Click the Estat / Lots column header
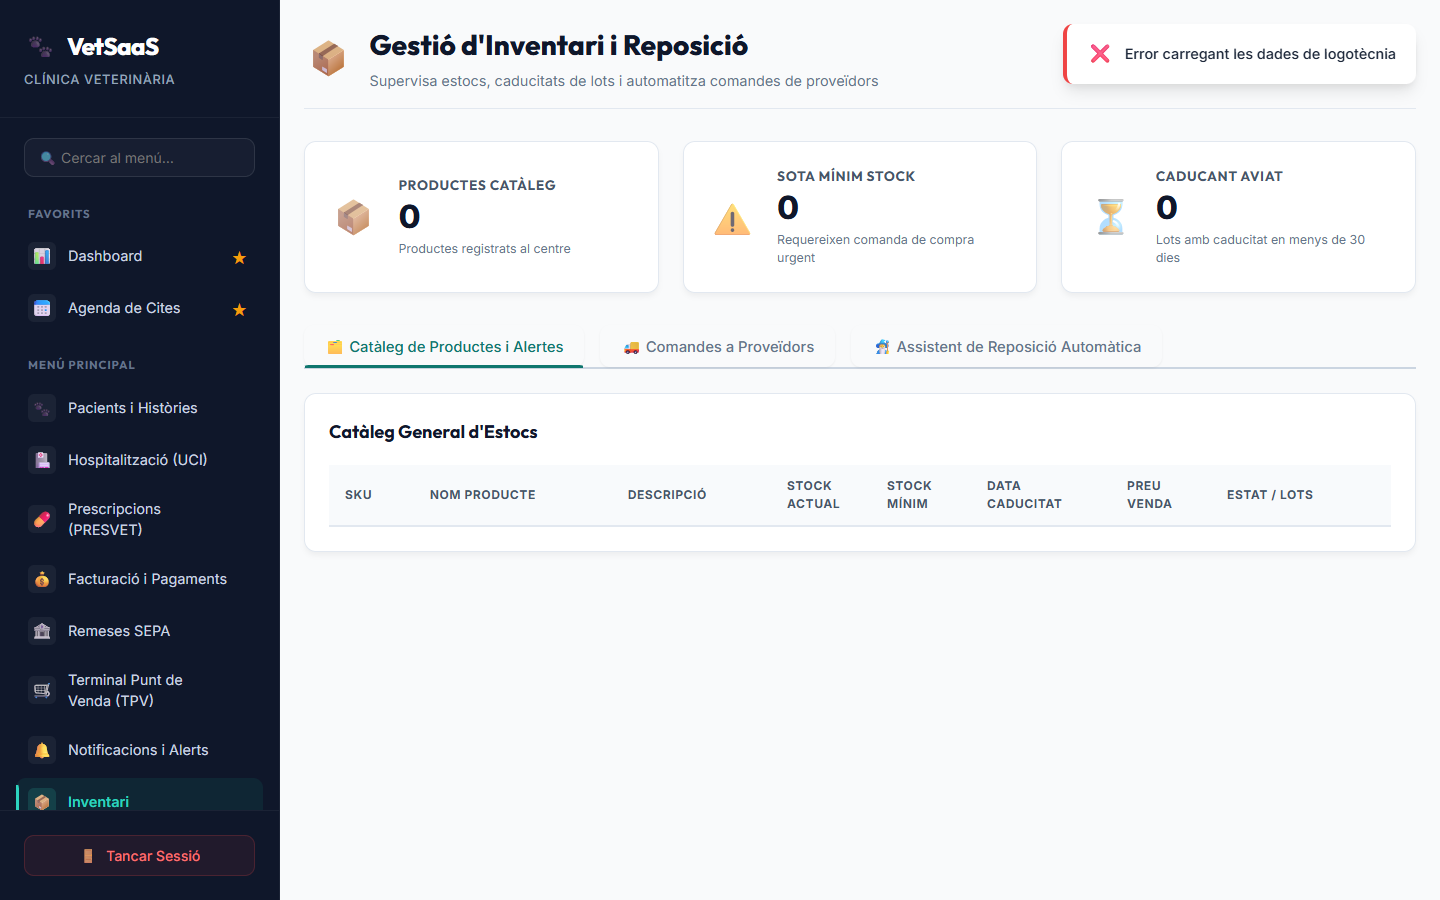 tap(1270, 495)
